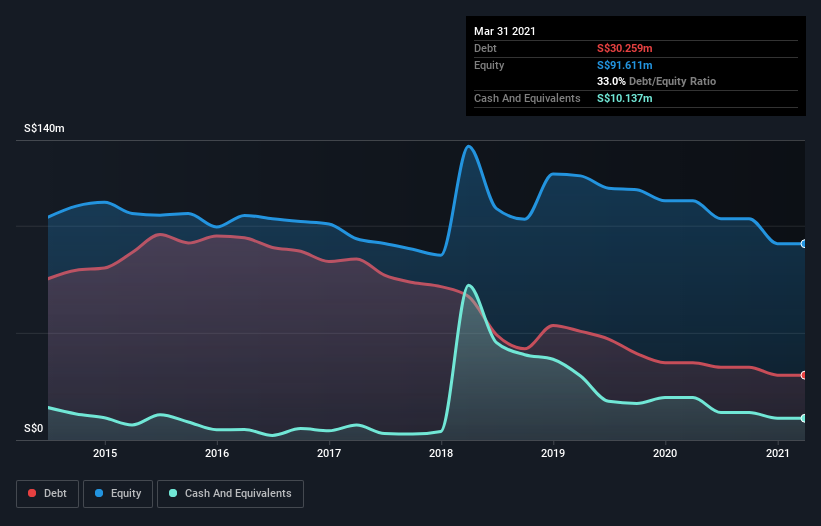Select the 2017 x-axis label
This screenshot has width=821, height=526.
point(329,453)
